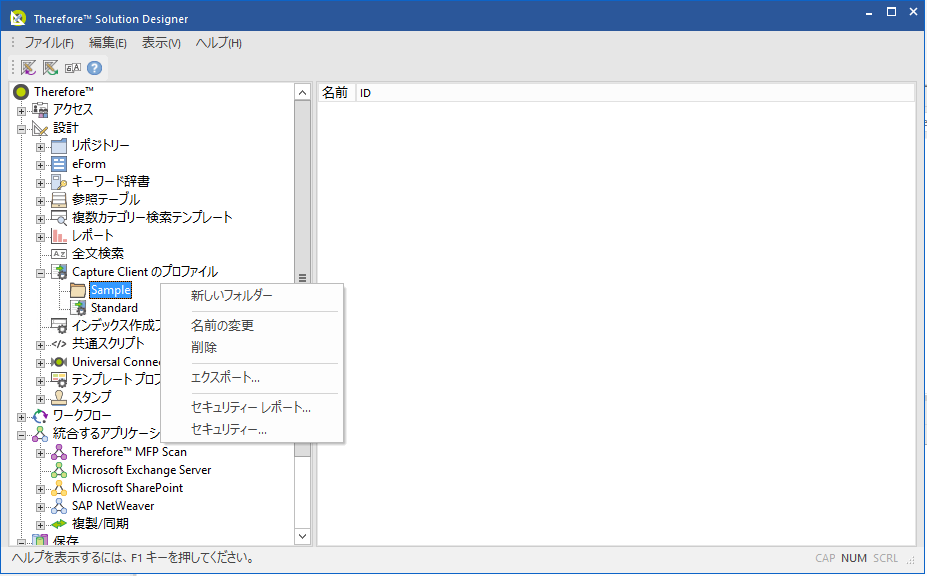Click the レポート chart icon

click(59, 236)
